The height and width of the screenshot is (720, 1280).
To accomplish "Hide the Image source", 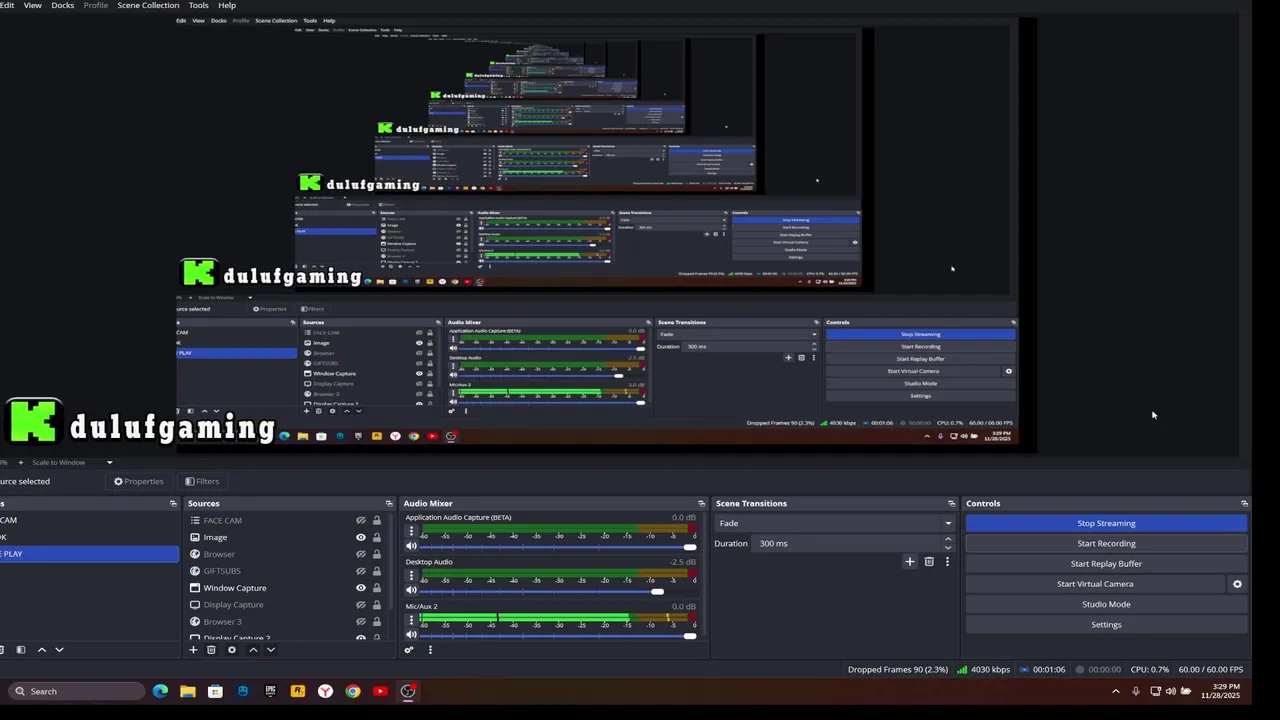I will 361,537.
